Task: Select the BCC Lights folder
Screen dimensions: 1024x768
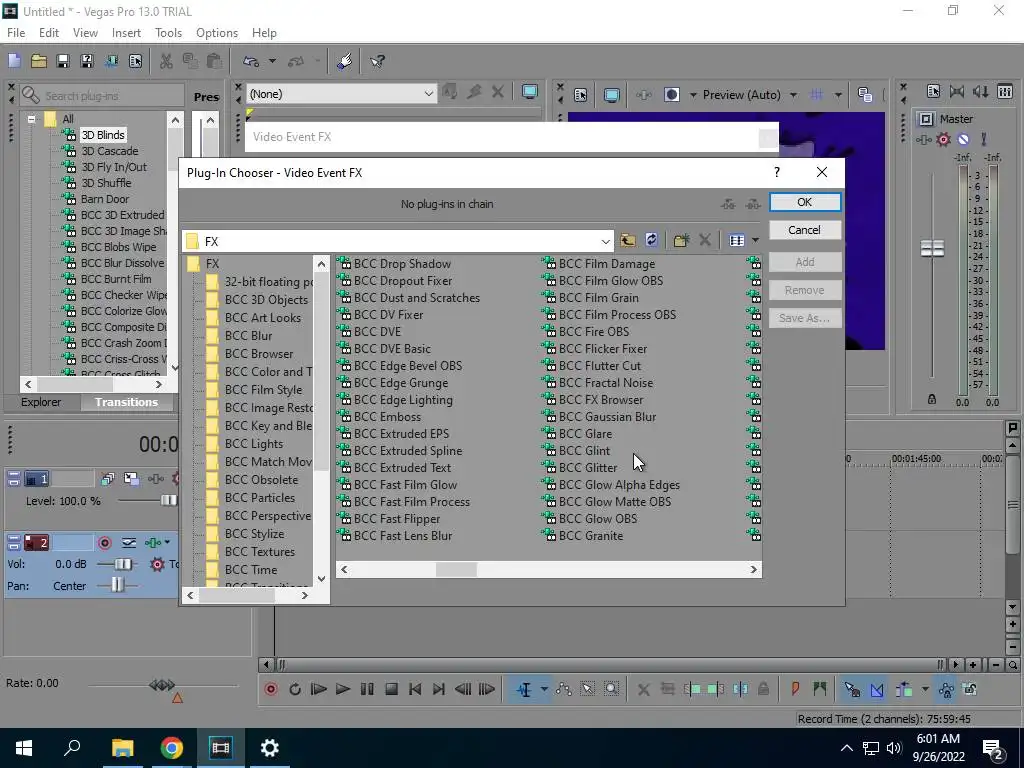Action: click(254, 443)
